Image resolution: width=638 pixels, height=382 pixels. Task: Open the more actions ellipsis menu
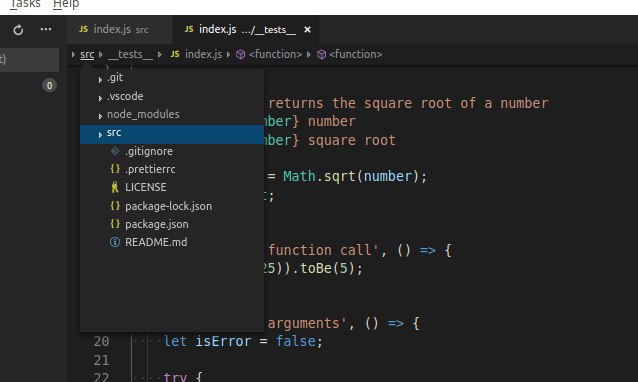[x=46, y=29]
